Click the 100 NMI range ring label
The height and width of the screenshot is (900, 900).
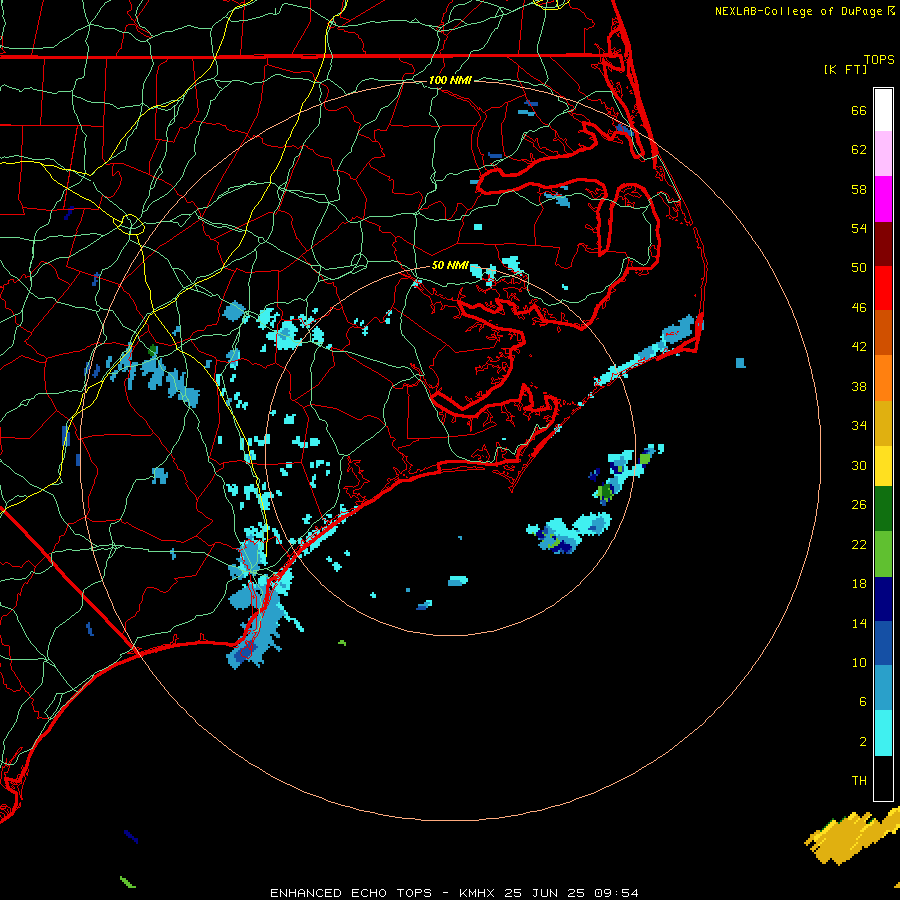pos(450,80)
